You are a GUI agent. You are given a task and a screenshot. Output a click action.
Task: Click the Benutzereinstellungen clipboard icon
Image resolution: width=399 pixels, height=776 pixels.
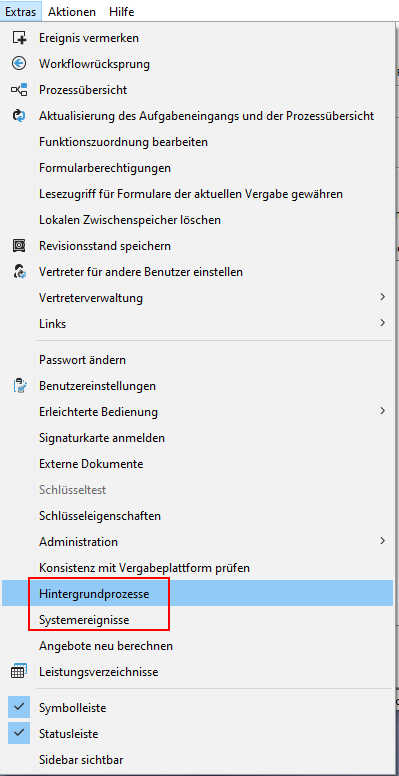tap(19, 386)
